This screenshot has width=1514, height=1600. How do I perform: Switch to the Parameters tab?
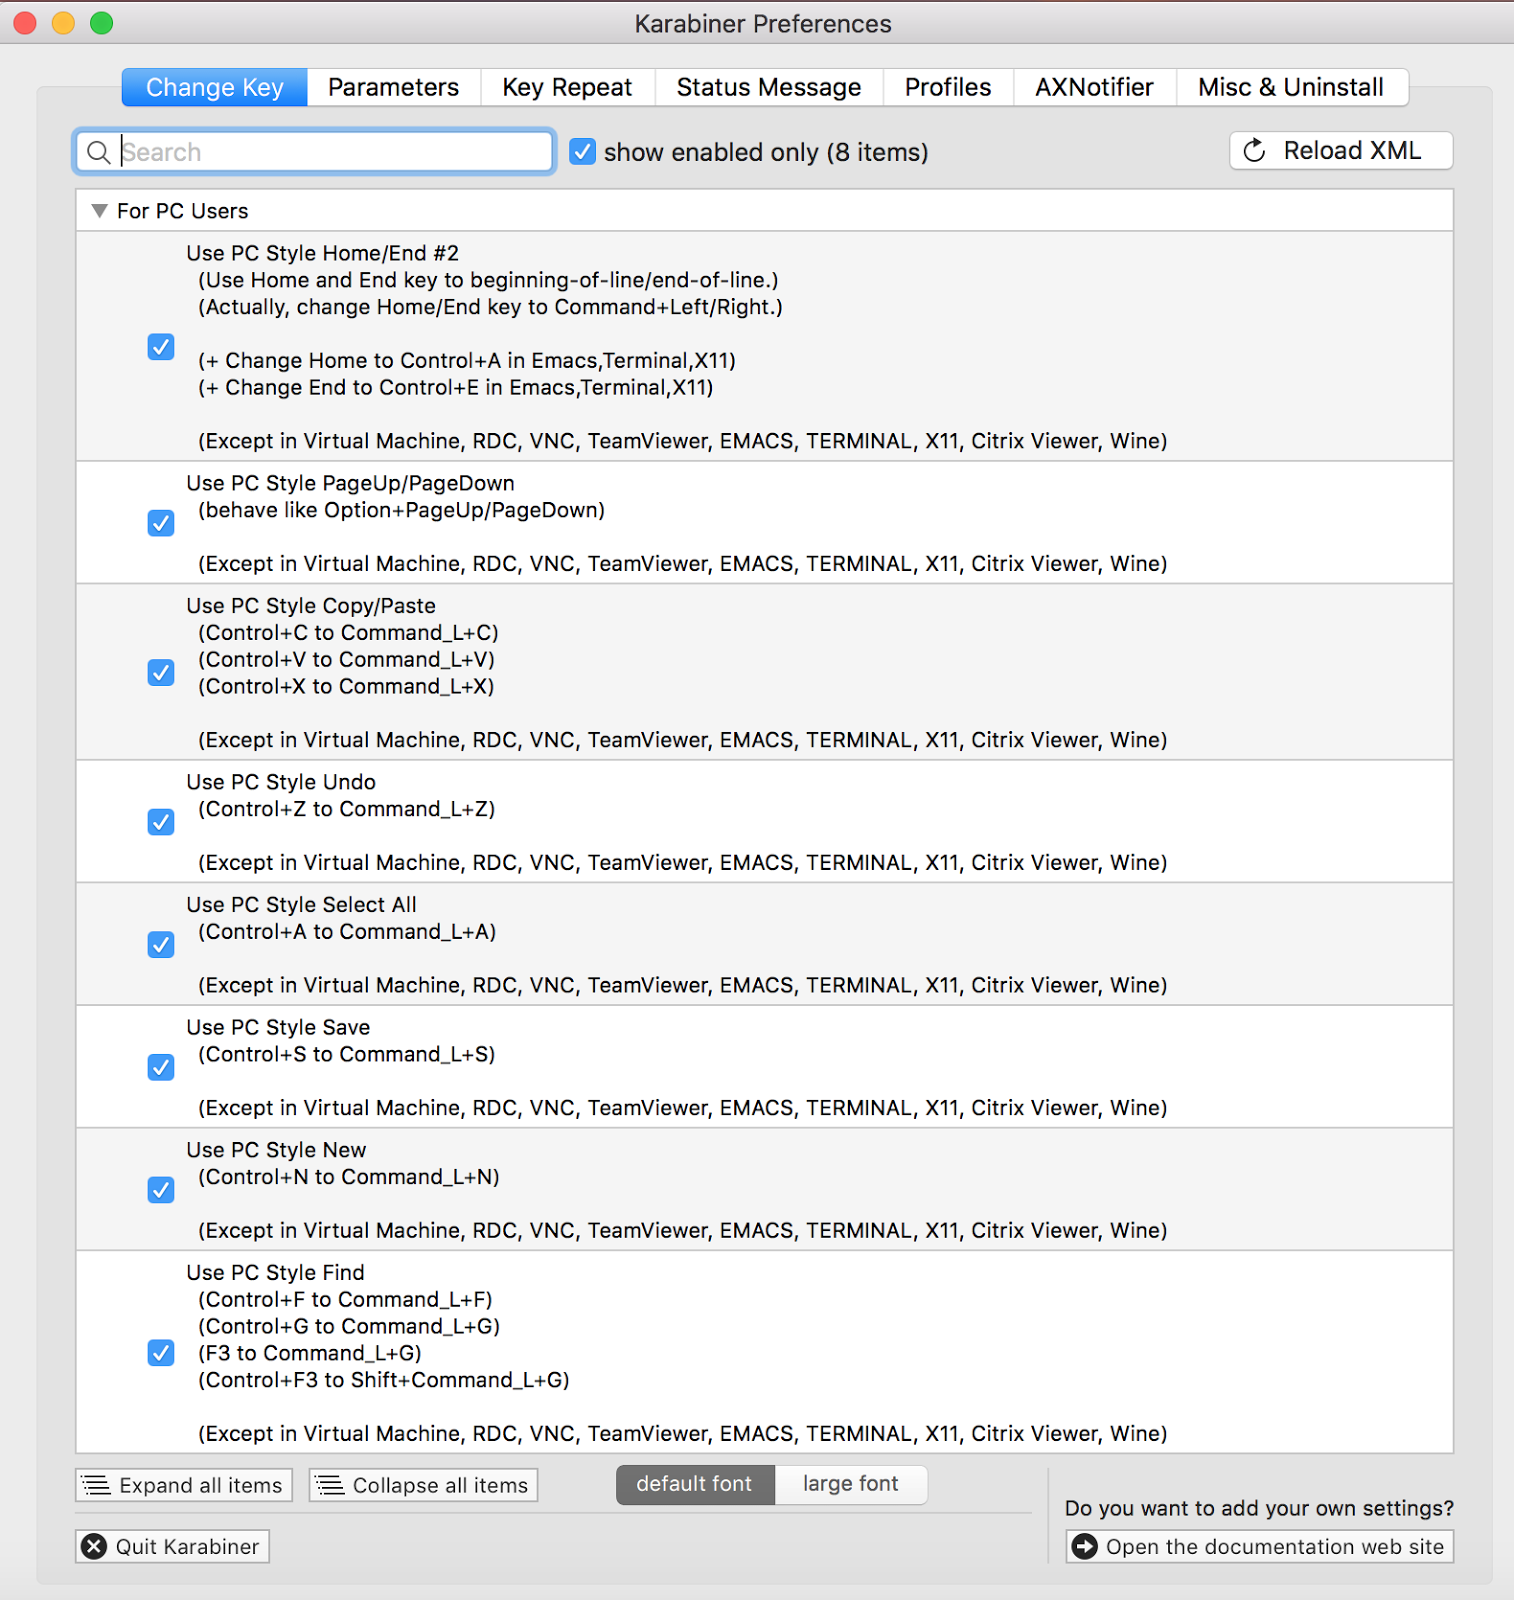[393, 87]
